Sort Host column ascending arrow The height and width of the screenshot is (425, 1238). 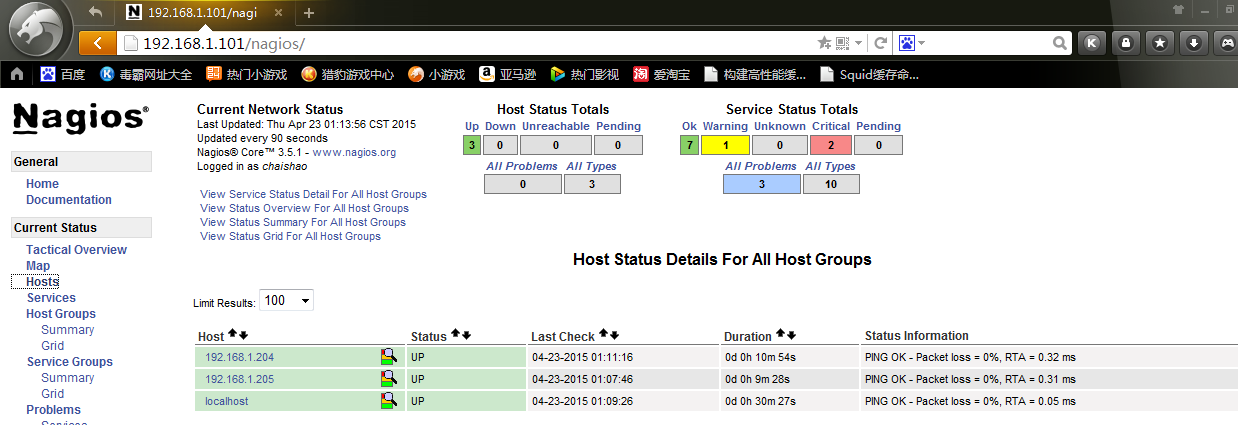(232, 335)
